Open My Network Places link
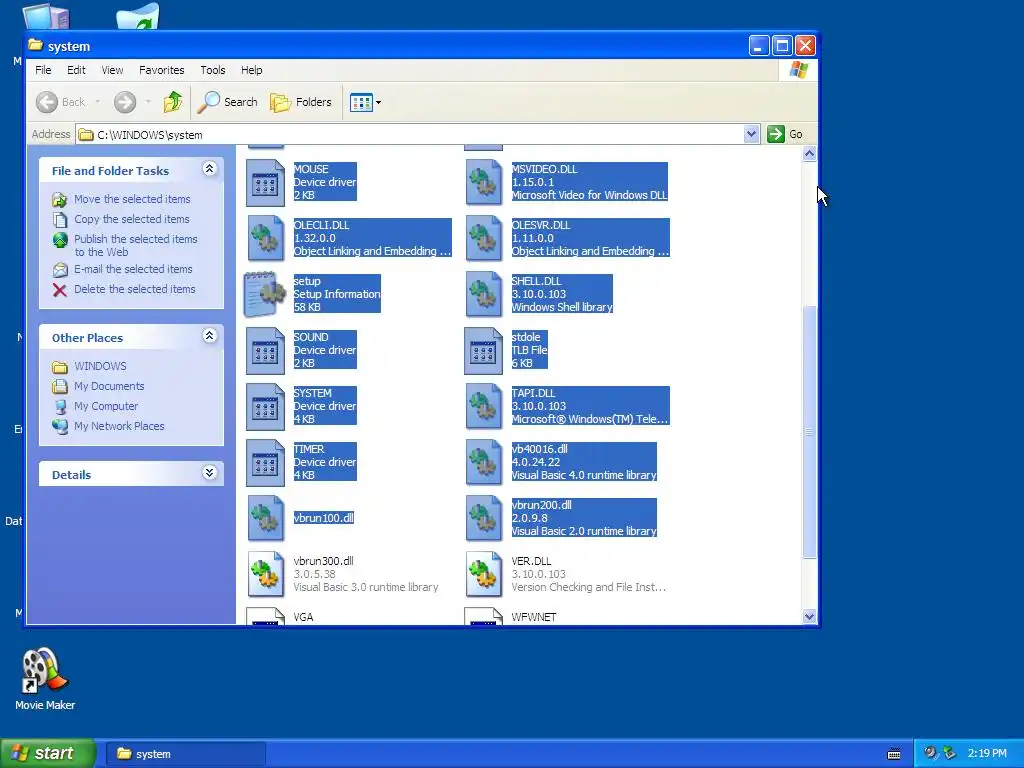 click(119, 426)
